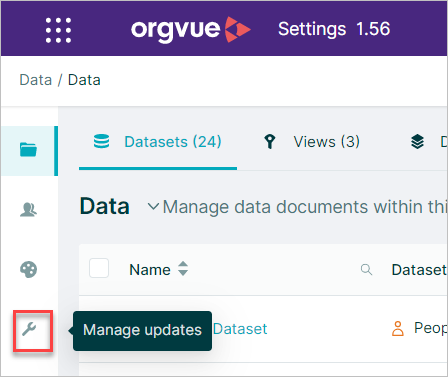Screen dimensions: 448x377
Task: Click the Settings 1.56 title text
Action: (334, 29)
